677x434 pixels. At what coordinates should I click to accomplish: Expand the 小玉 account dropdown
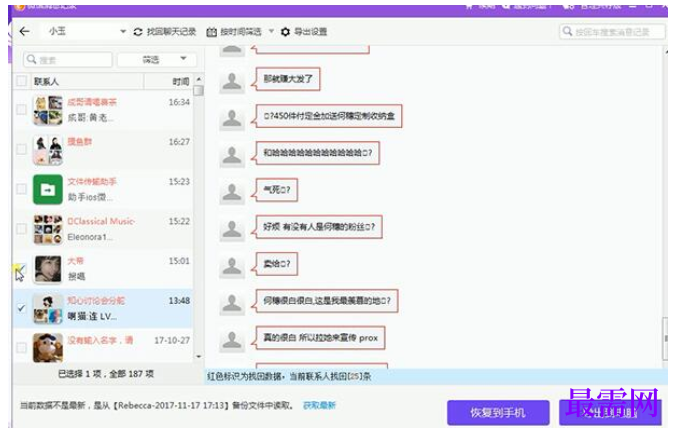[x=123, y=32]
